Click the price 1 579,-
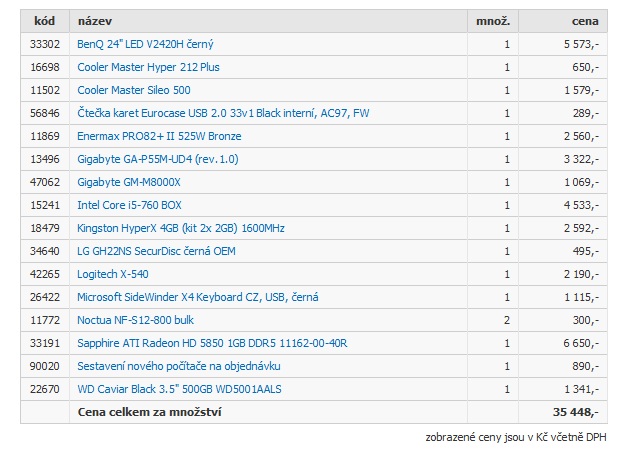The image size is (633, 449). pos(581,90)
